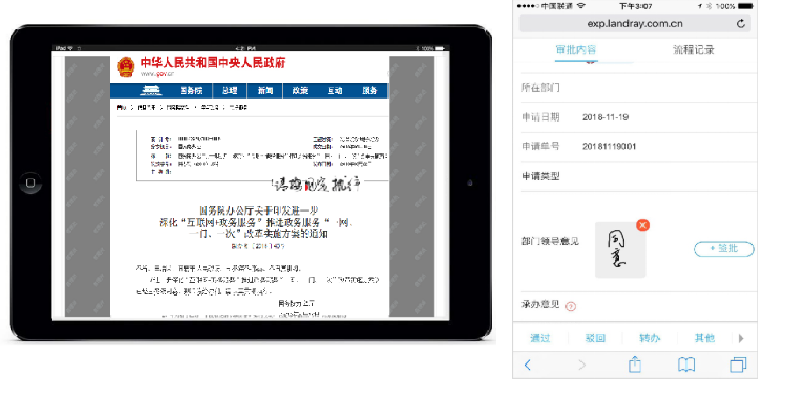The height and width of the screenshot is (394, 800).
Task: Tap the 申请日期 label
Action: (540, 117)
